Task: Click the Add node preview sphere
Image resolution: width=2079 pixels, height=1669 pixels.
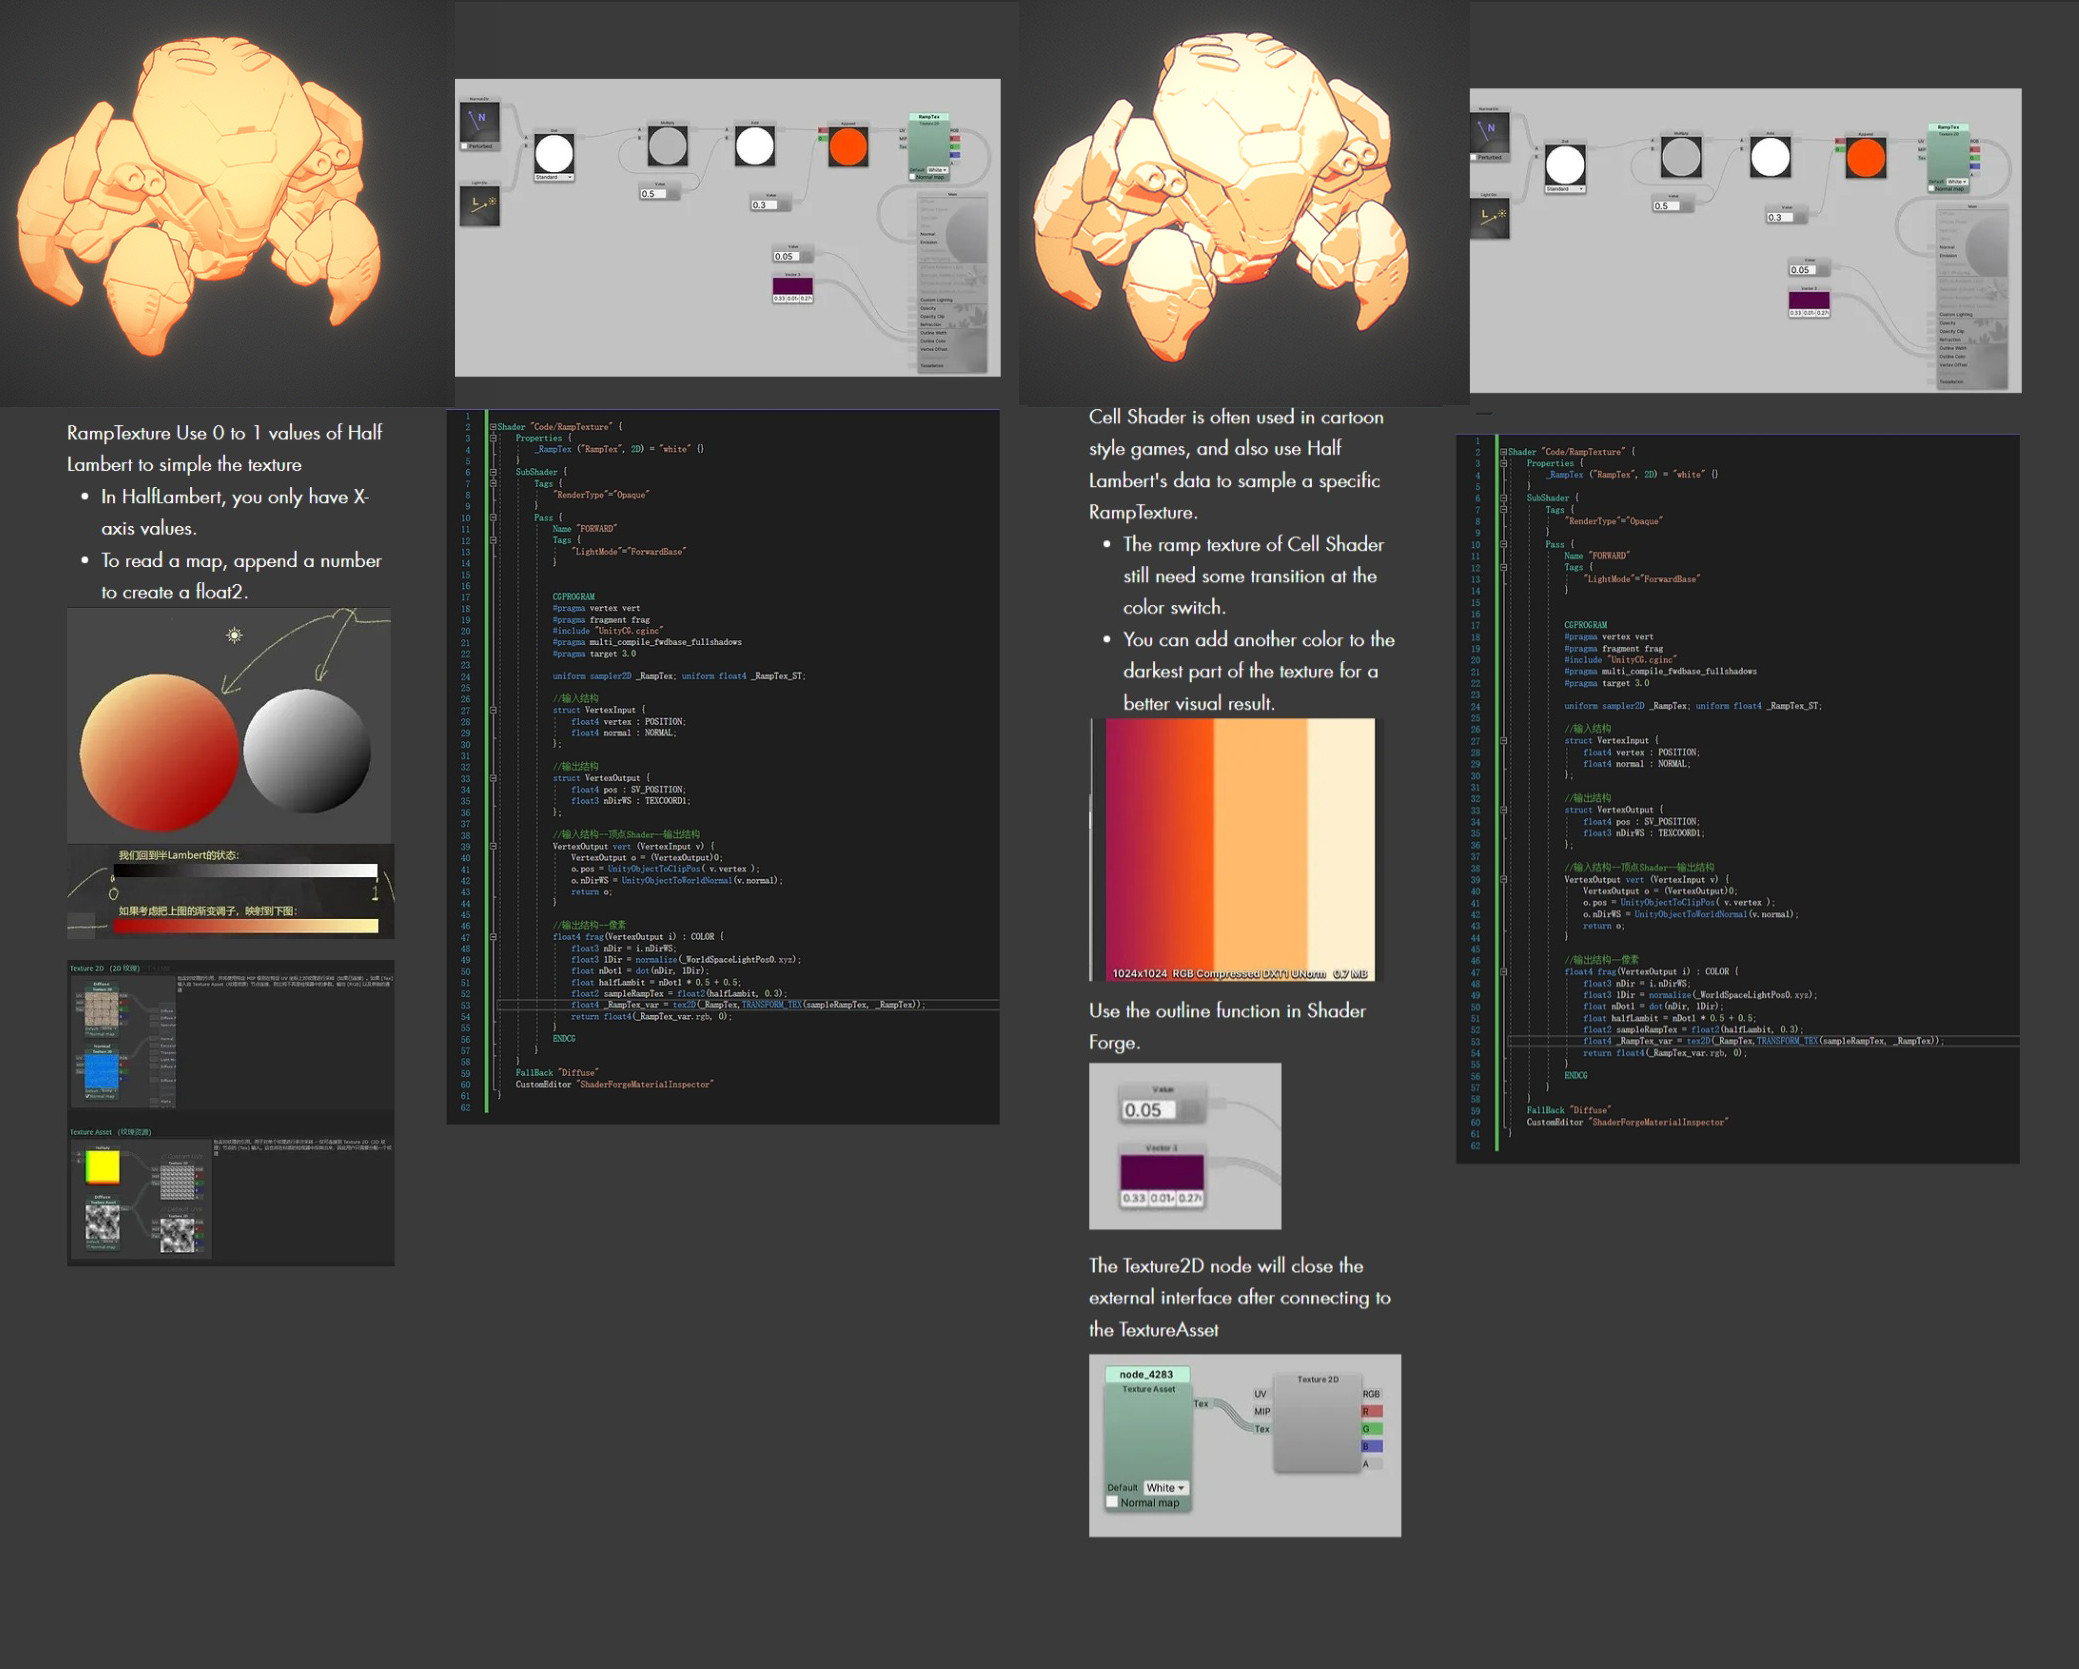Action: (x=755, y=146)
